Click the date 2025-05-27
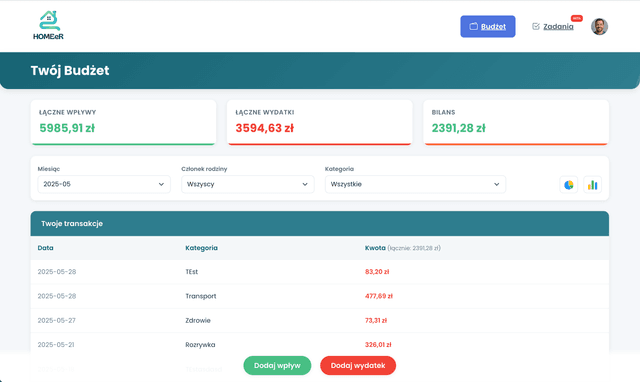The height and width of the screenshot is (382, 640). [57, 320]
